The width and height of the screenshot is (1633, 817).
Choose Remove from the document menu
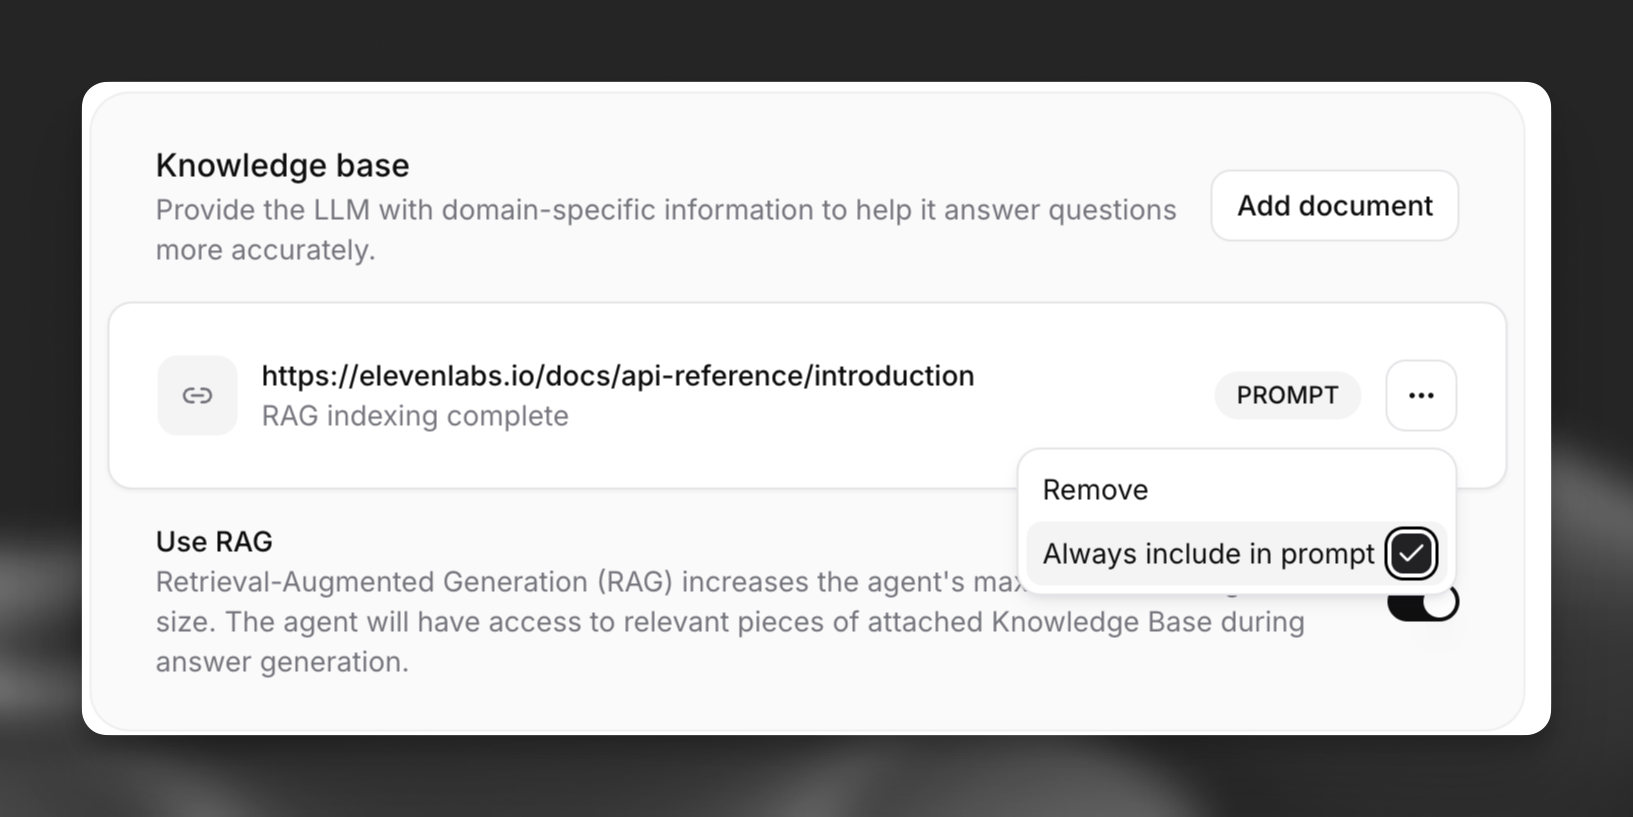tap(1095, 490)
